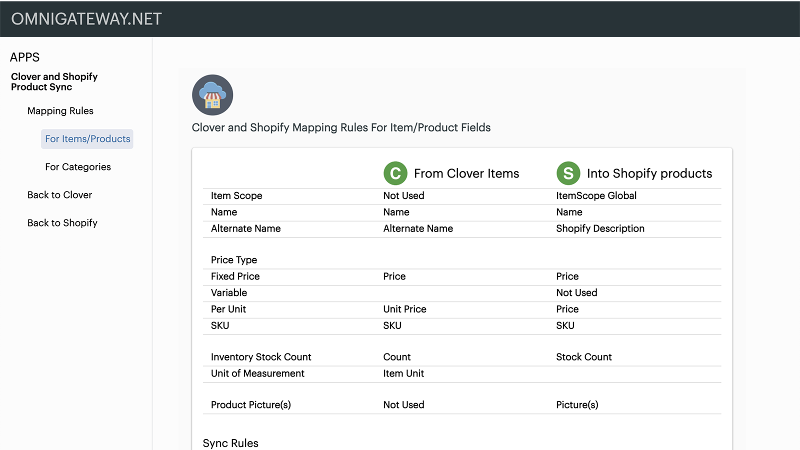This screenshot has width=800, height=450.
Task: Click Name in the Shopify column
Action: tap(569, 212)
